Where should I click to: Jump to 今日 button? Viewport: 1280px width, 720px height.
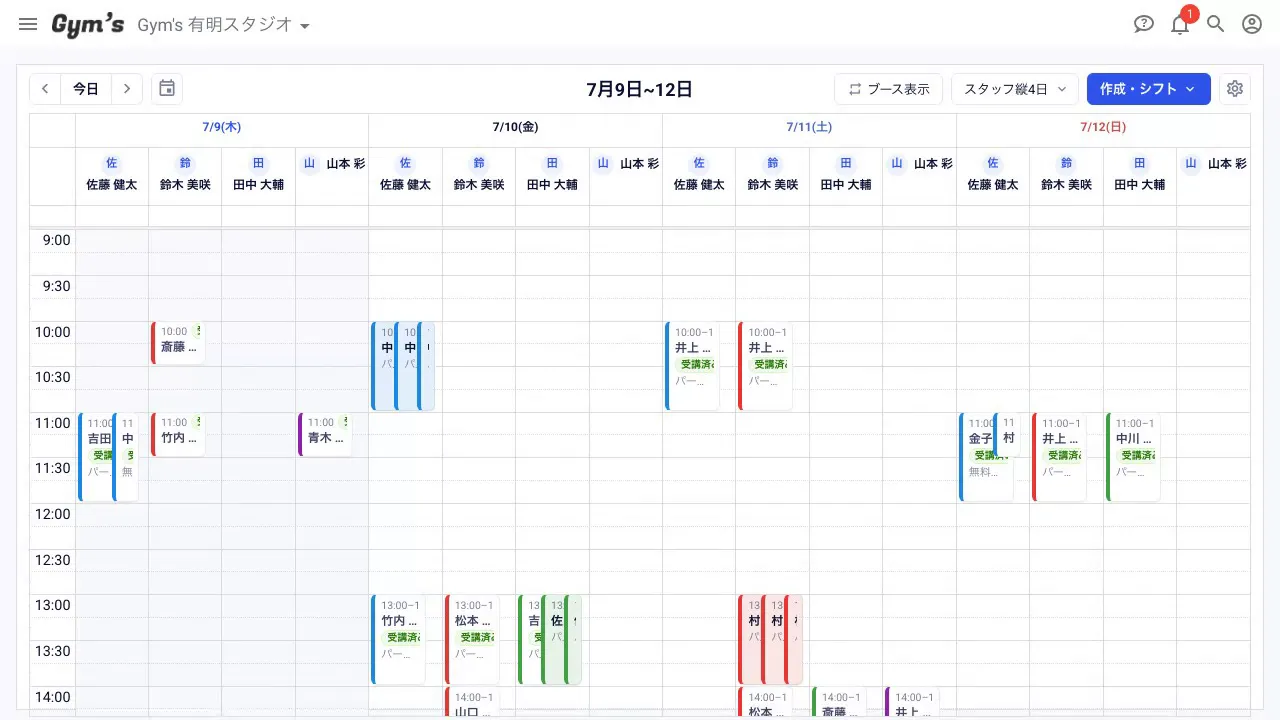point(86,89)
